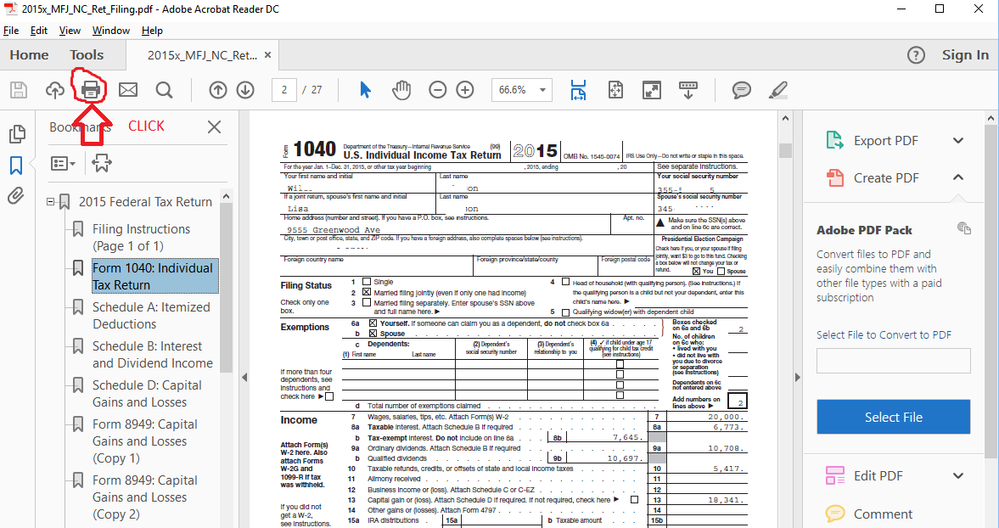The image size is (999, 528).
Task: Expand the Export PDF section chevron
Action: pyautogui.click(x=958, y=141)
